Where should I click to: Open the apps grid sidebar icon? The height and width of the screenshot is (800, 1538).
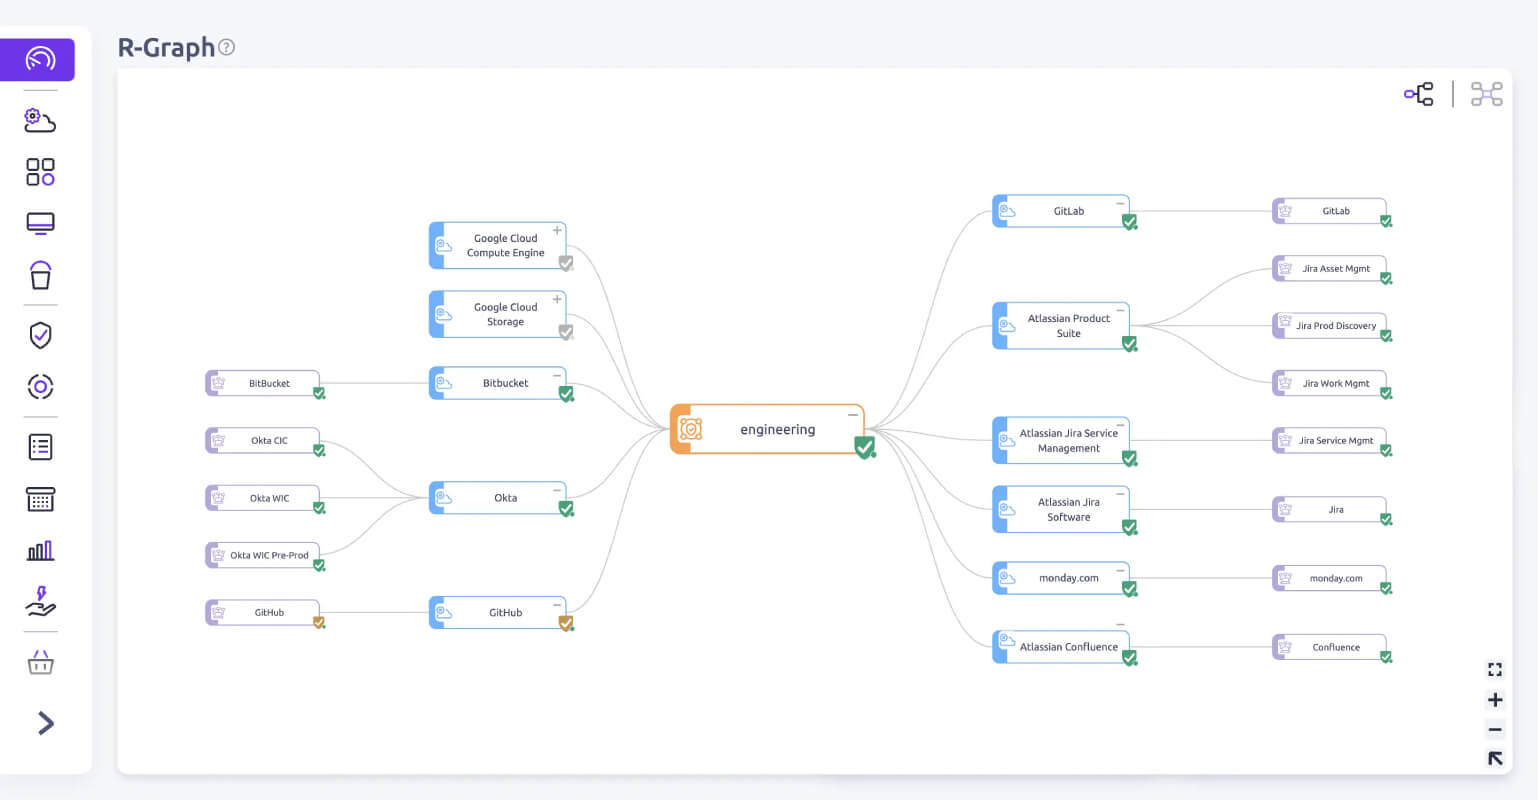pyautogui.click(x=40, y=172)
